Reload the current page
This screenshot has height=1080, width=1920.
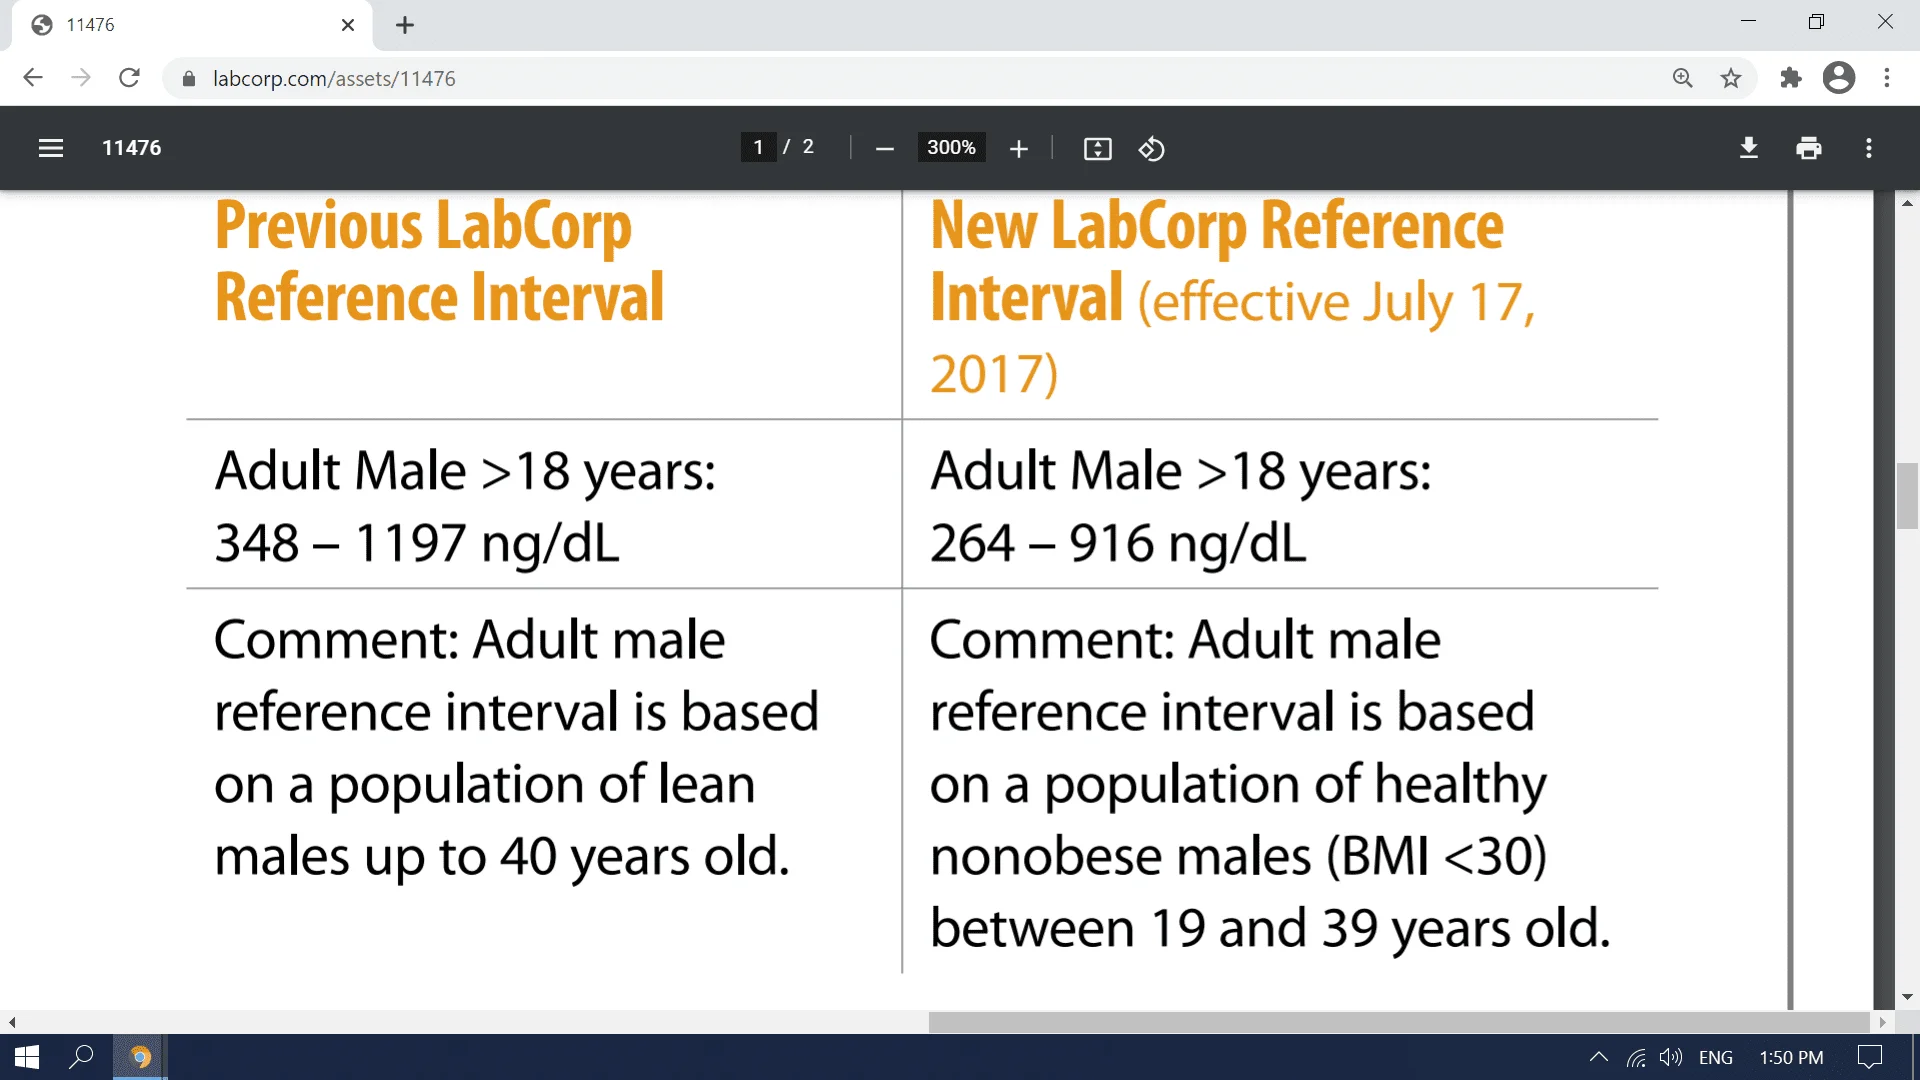[129, 78]
